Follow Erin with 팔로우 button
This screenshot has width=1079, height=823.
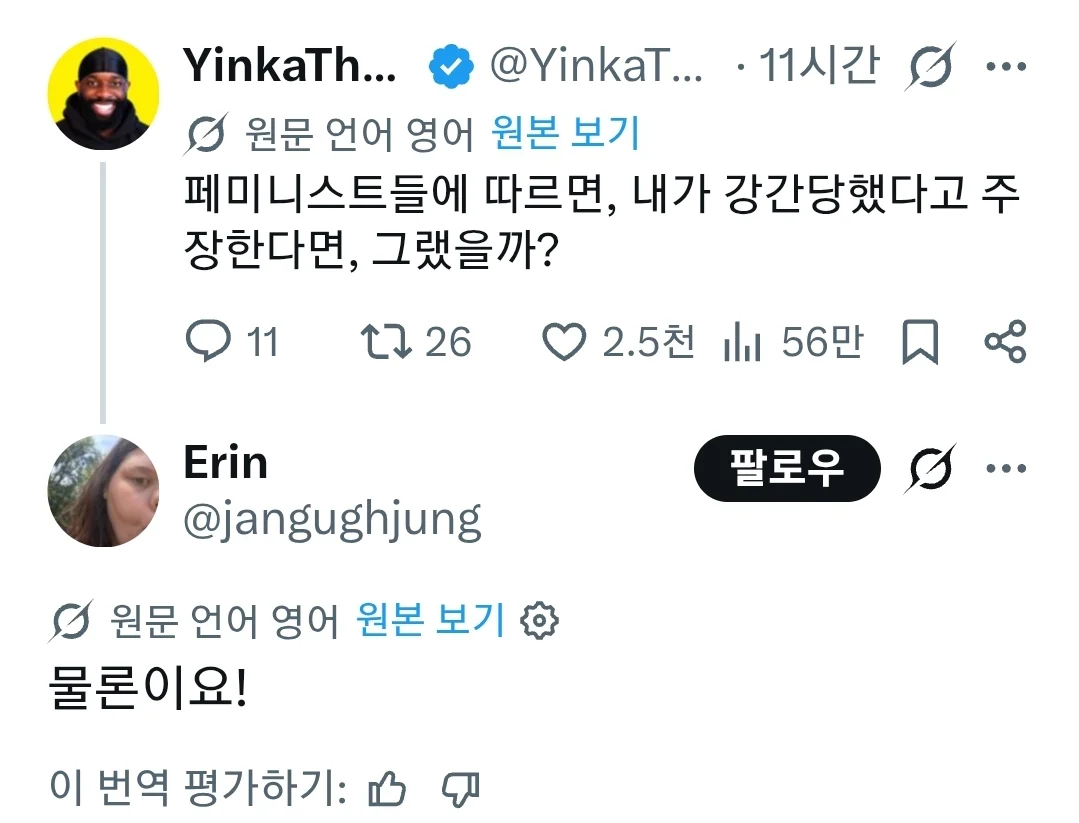pos(787,469)
